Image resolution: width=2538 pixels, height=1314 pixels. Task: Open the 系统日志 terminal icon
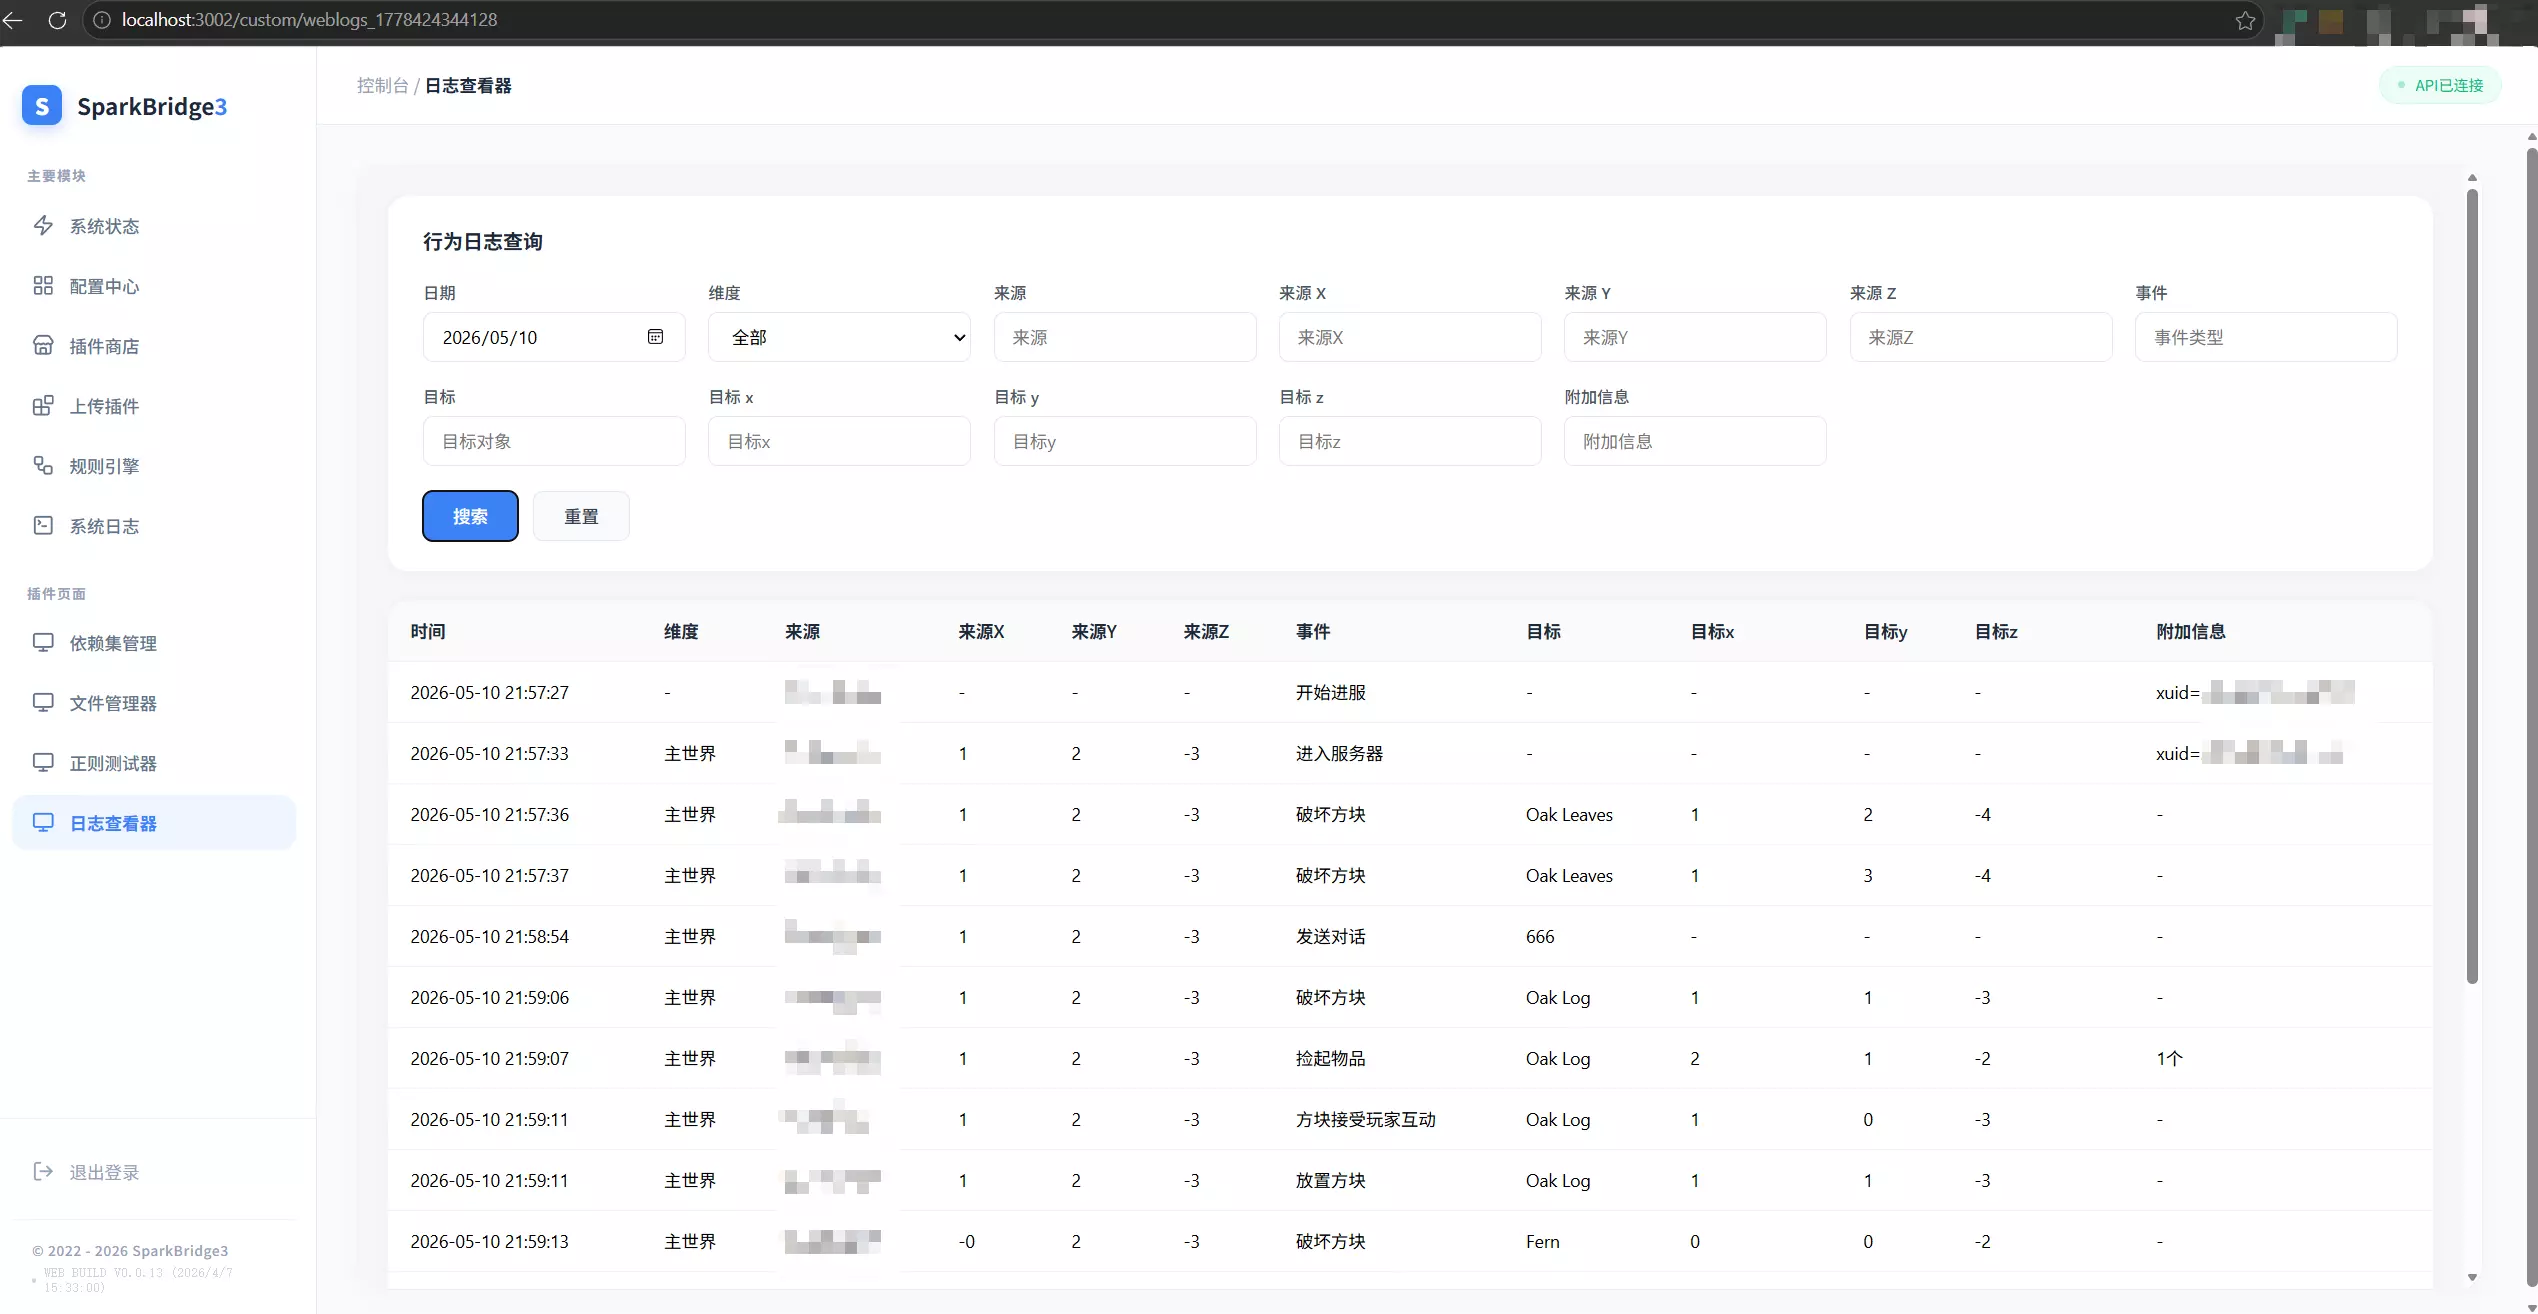tap(43, 525)
